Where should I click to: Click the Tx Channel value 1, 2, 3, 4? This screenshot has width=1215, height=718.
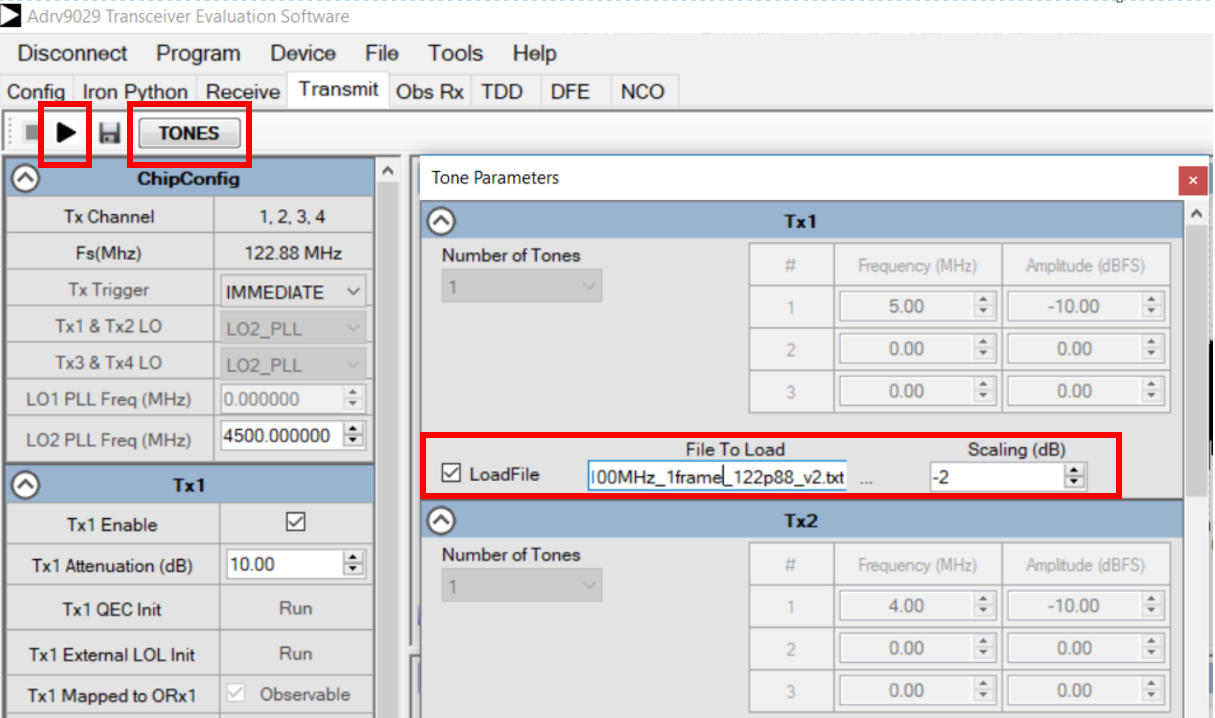click(x=292, y=216)
